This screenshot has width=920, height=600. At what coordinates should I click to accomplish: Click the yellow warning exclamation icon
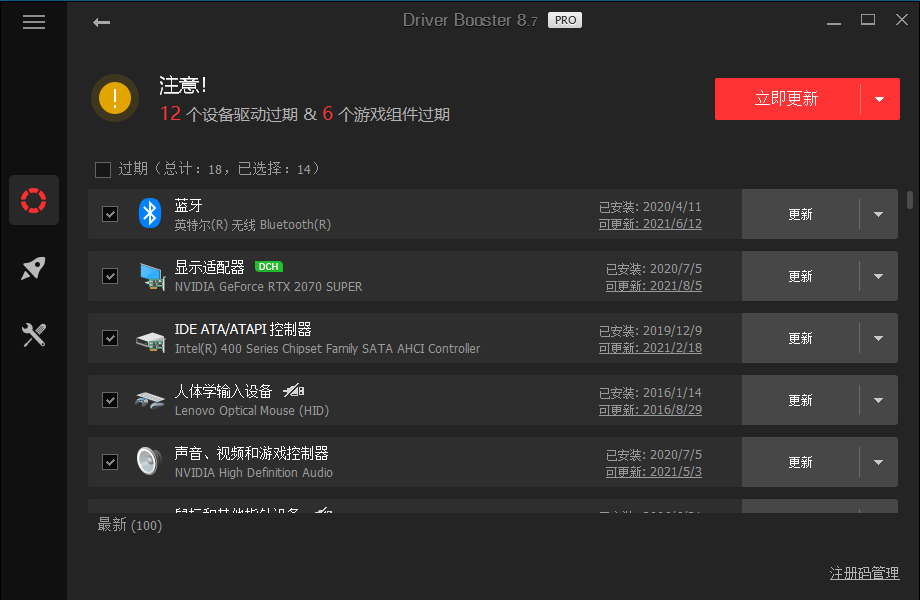tap(114, 98)
